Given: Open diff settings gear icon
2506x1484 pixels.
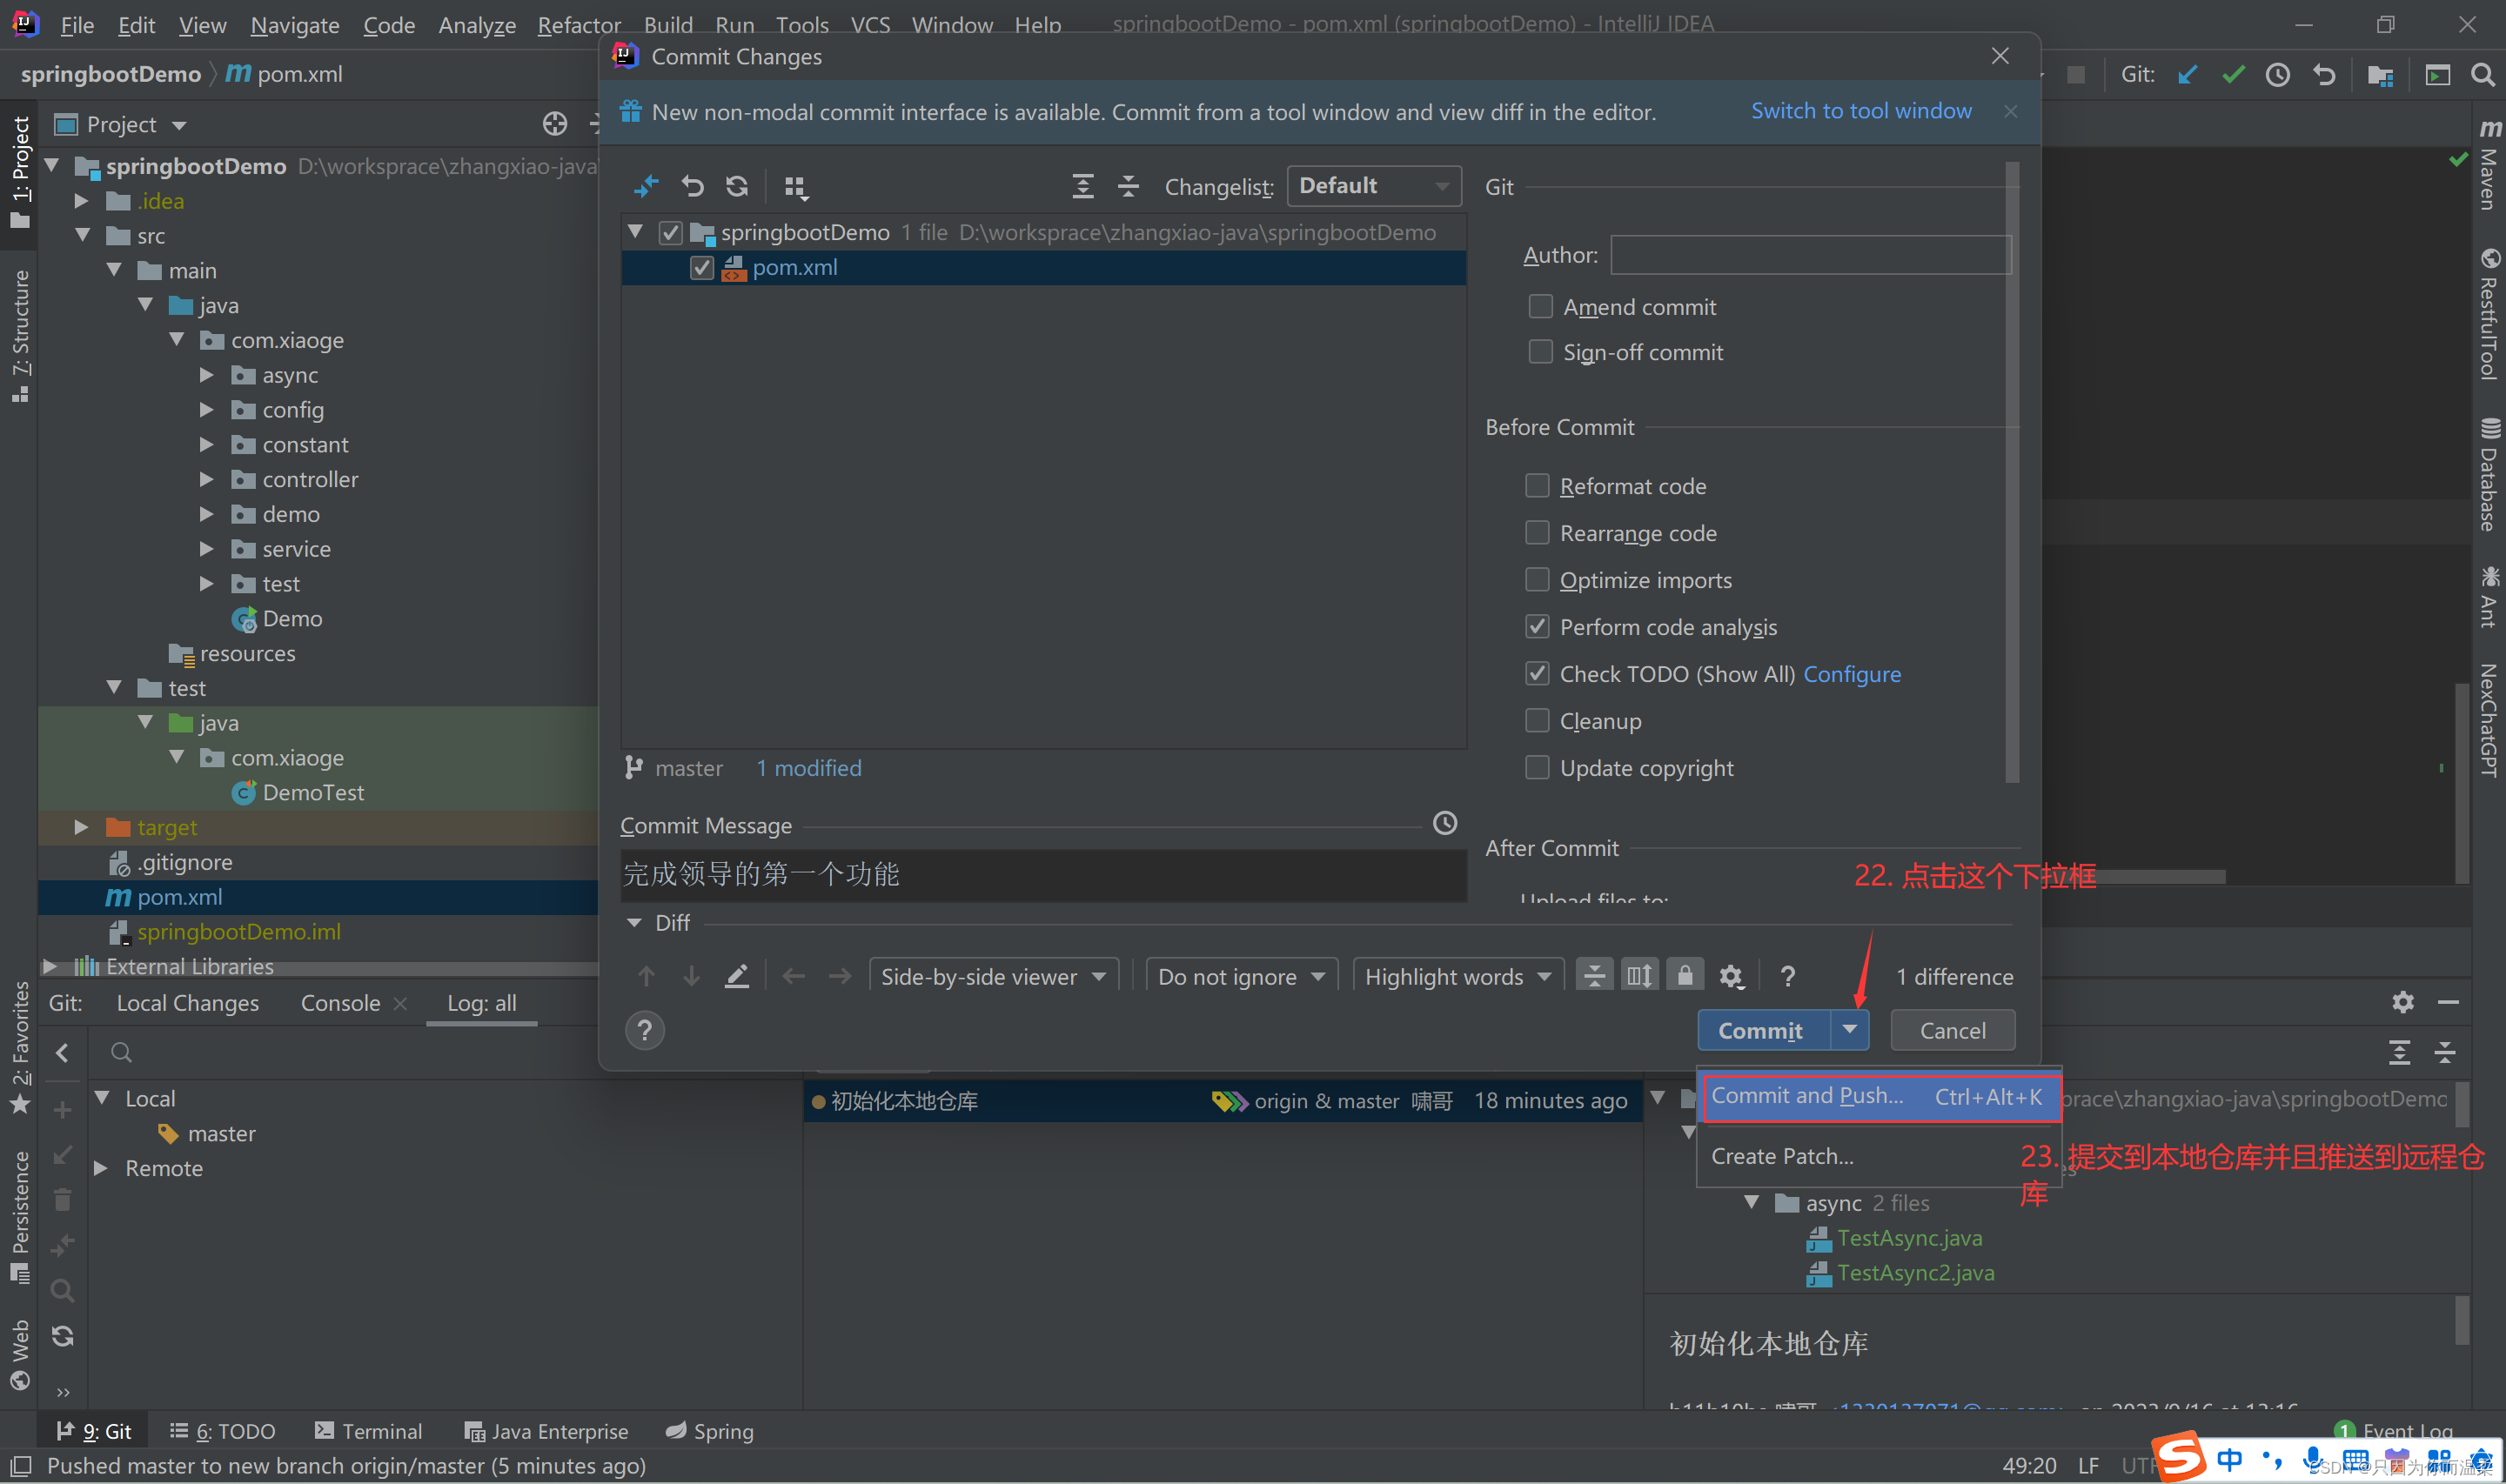Looking at the screenshot, I should 1731,976.
